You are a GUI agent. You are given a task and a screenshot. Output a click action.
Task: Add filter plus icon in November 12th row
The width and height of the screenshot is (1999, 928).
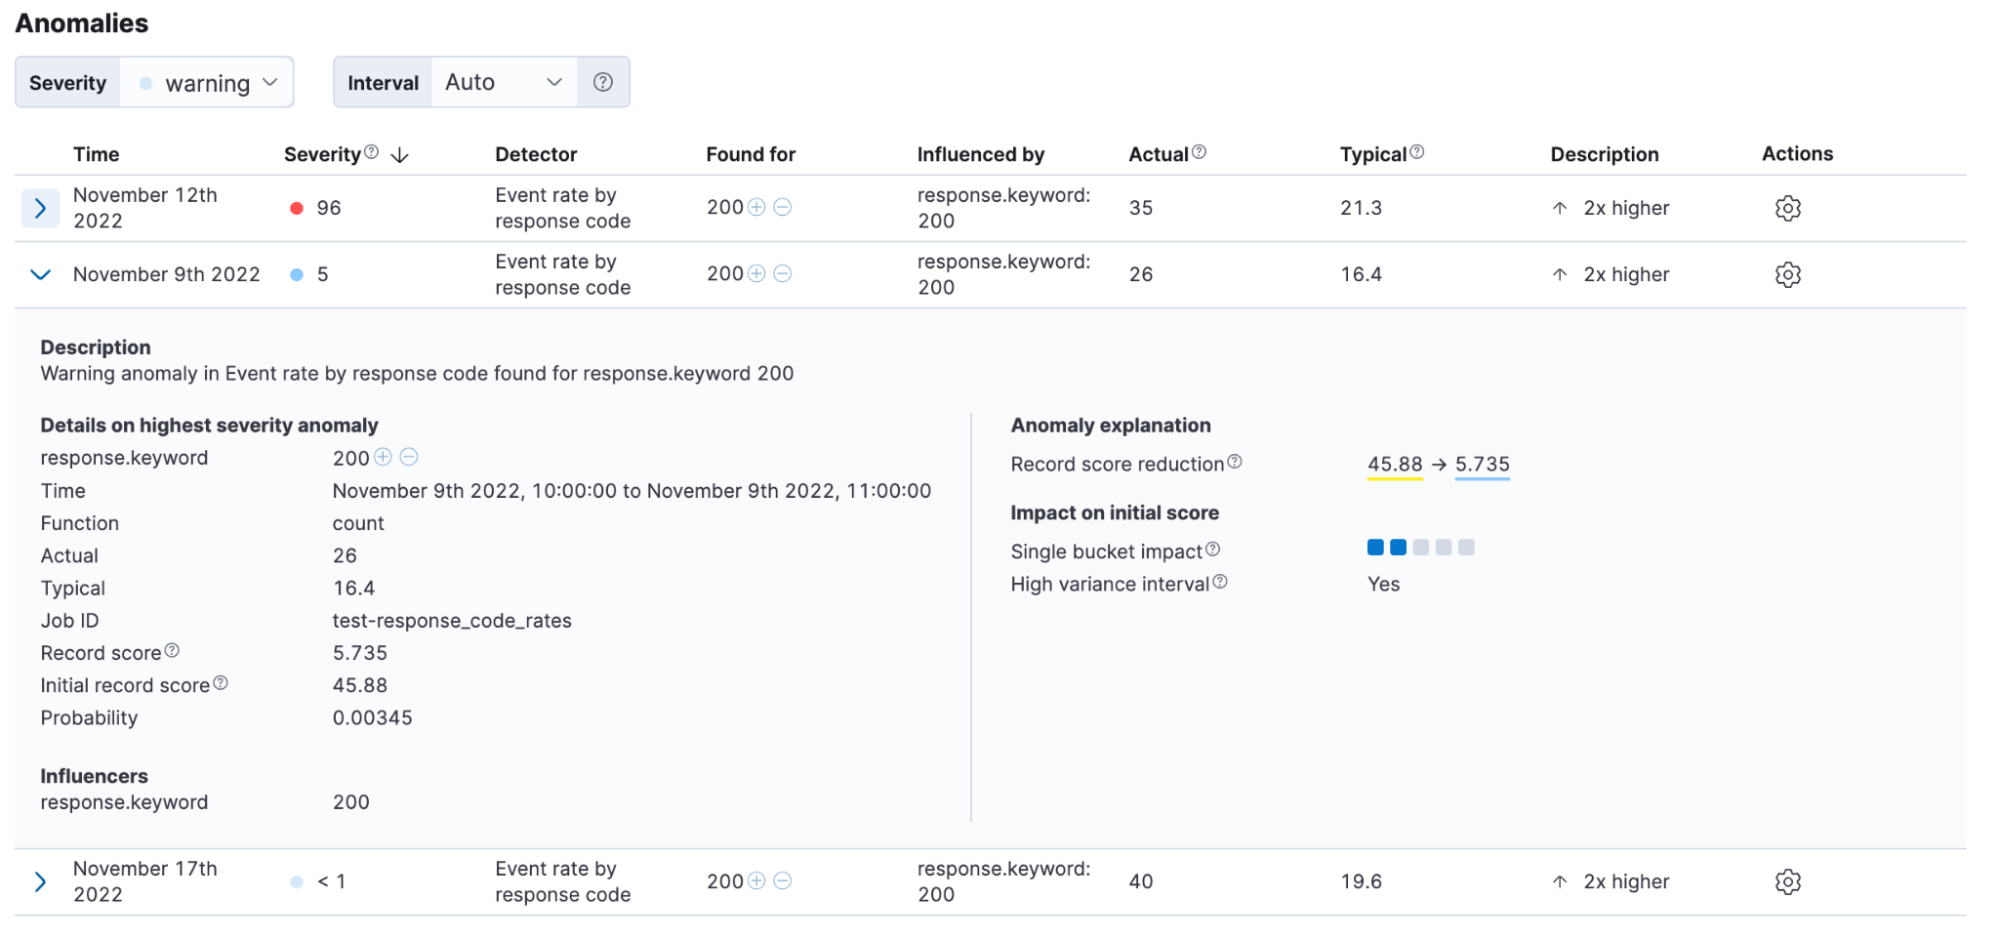pyautogui.click(x=757, y=207)
